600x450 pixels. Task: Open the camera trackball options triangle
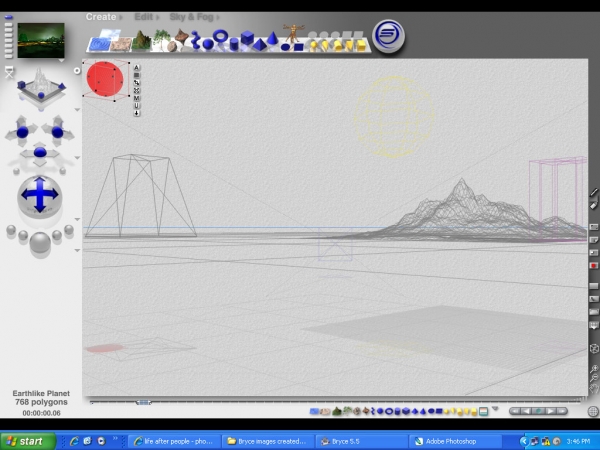[x=77, y=219]
